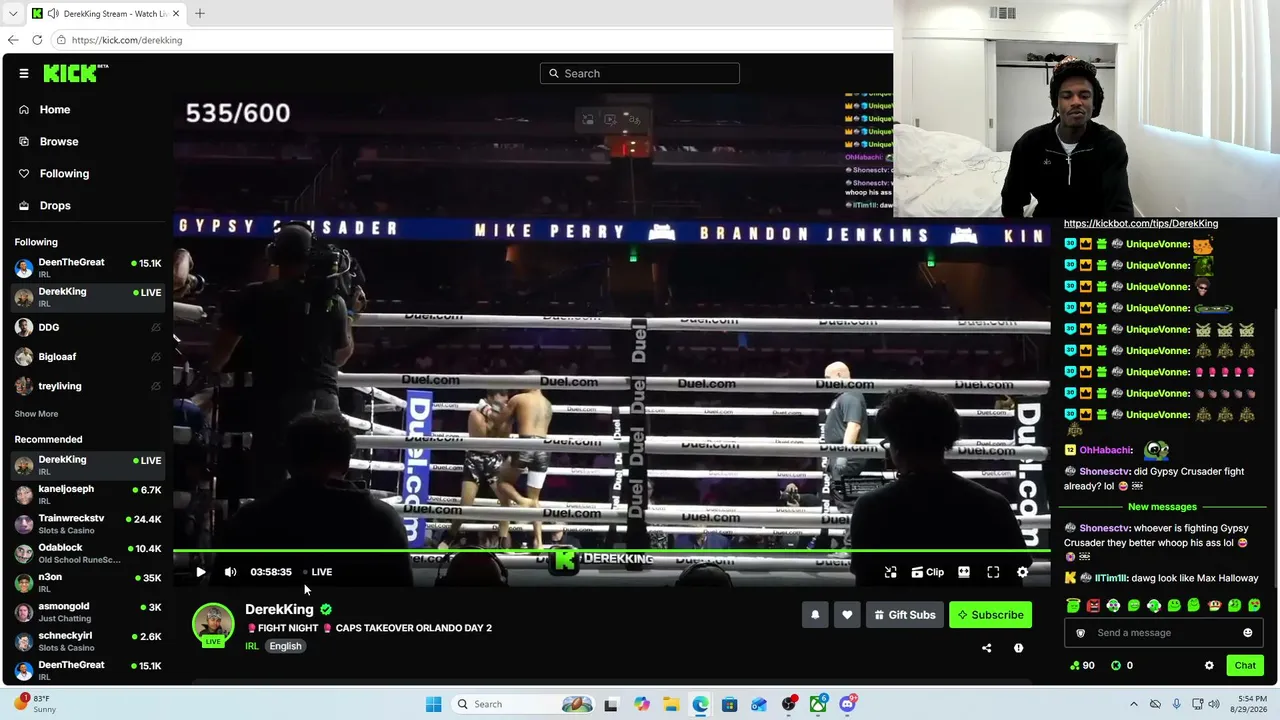Viewport: 1280px width, 720px height.
Task: Toggle notifications with the bell button
Action: click(x=815, y=615)
